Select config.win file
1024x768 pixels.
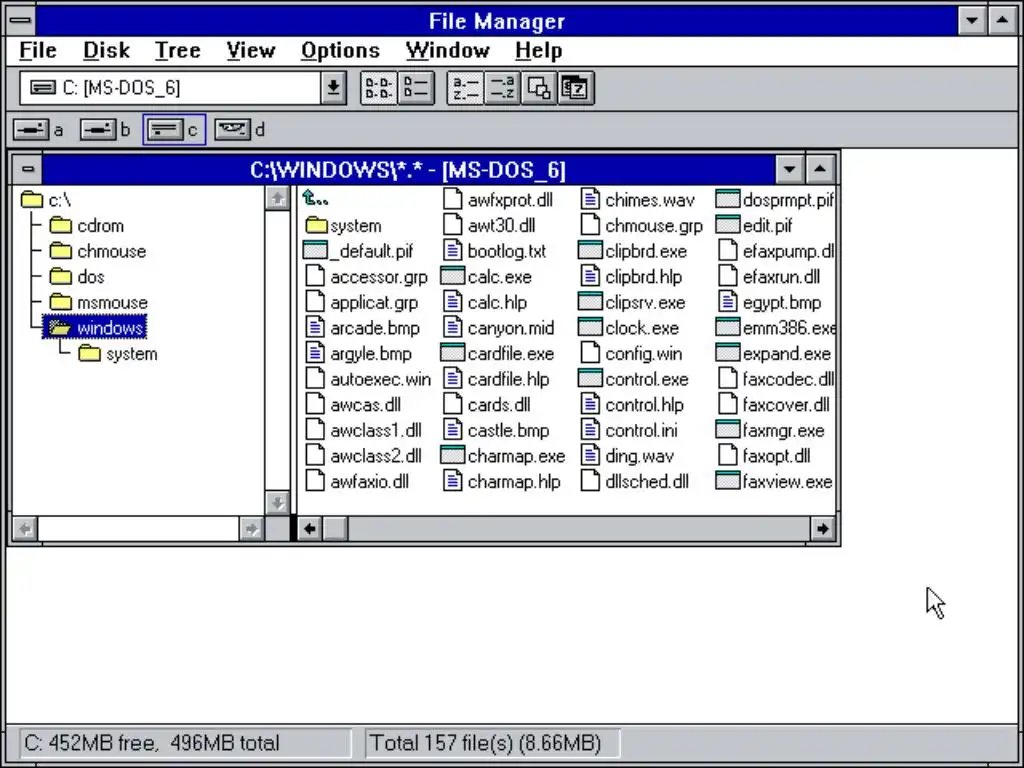(632, 354)
